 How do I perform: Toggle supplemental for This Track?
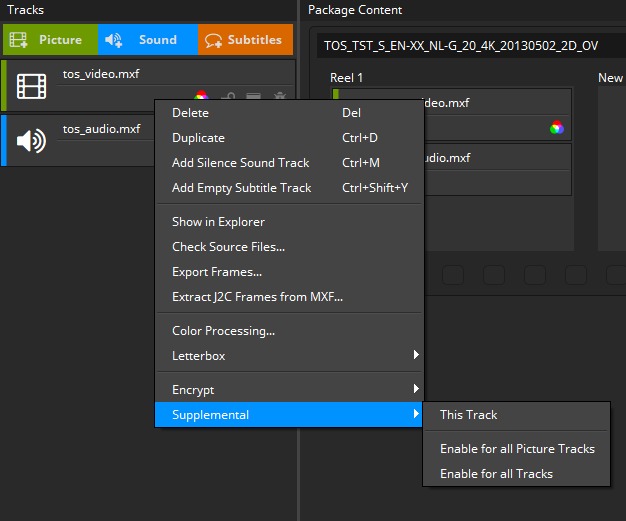coord(468,415)
